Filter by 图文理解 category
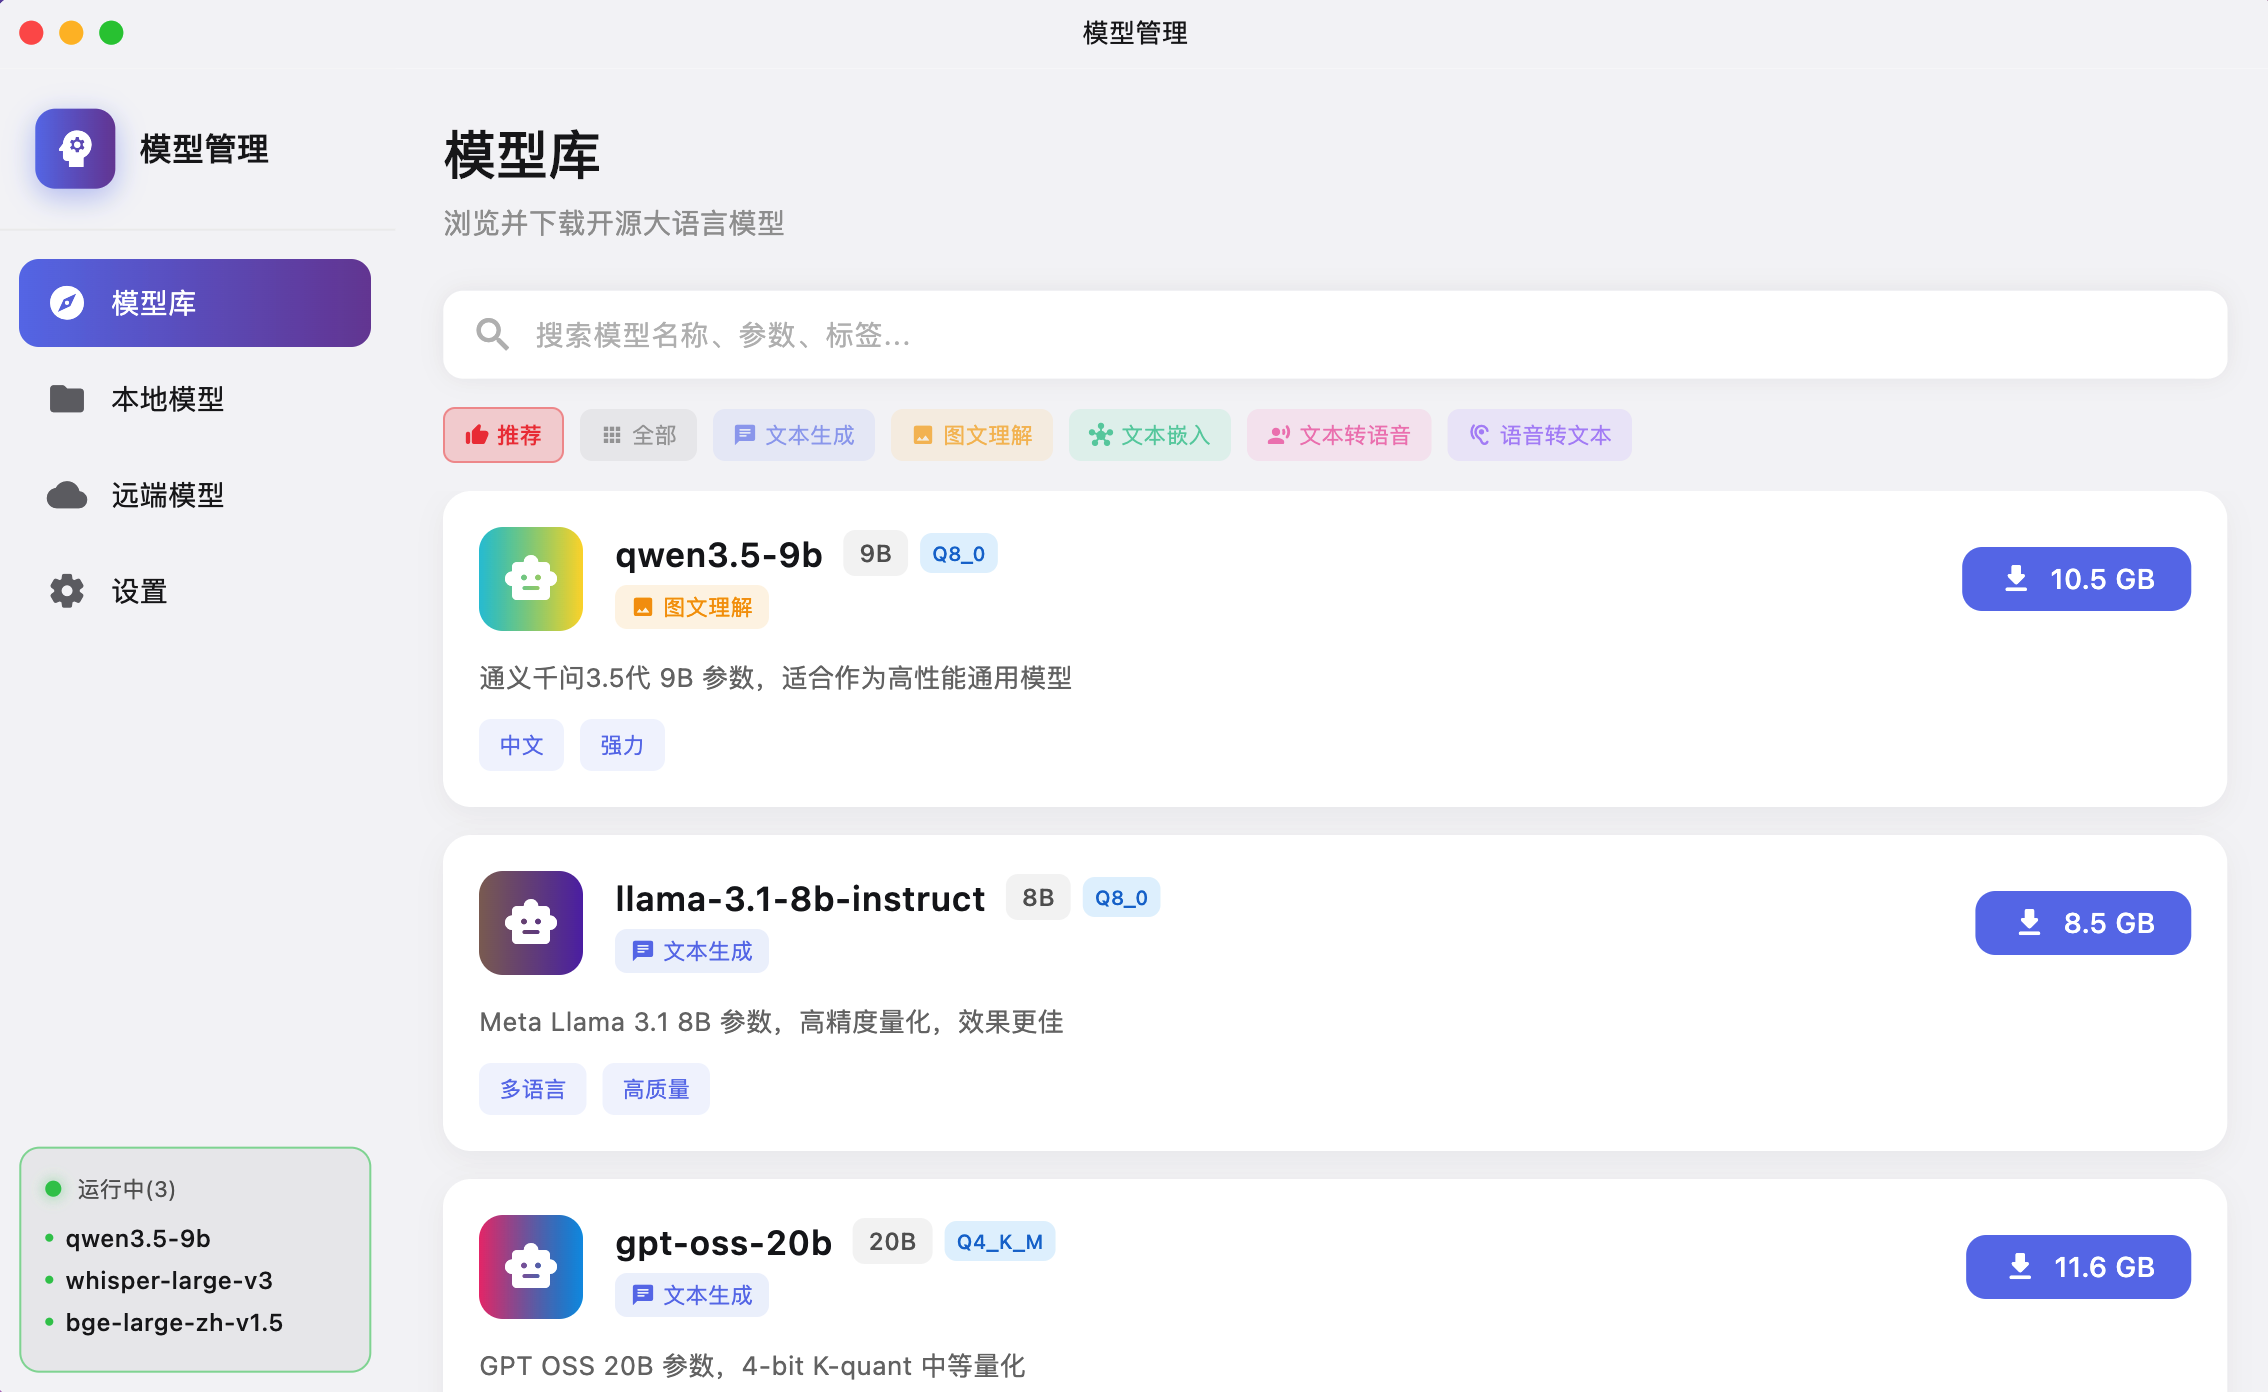This screenshot has height=1392, width=2268. click(972, 435)
